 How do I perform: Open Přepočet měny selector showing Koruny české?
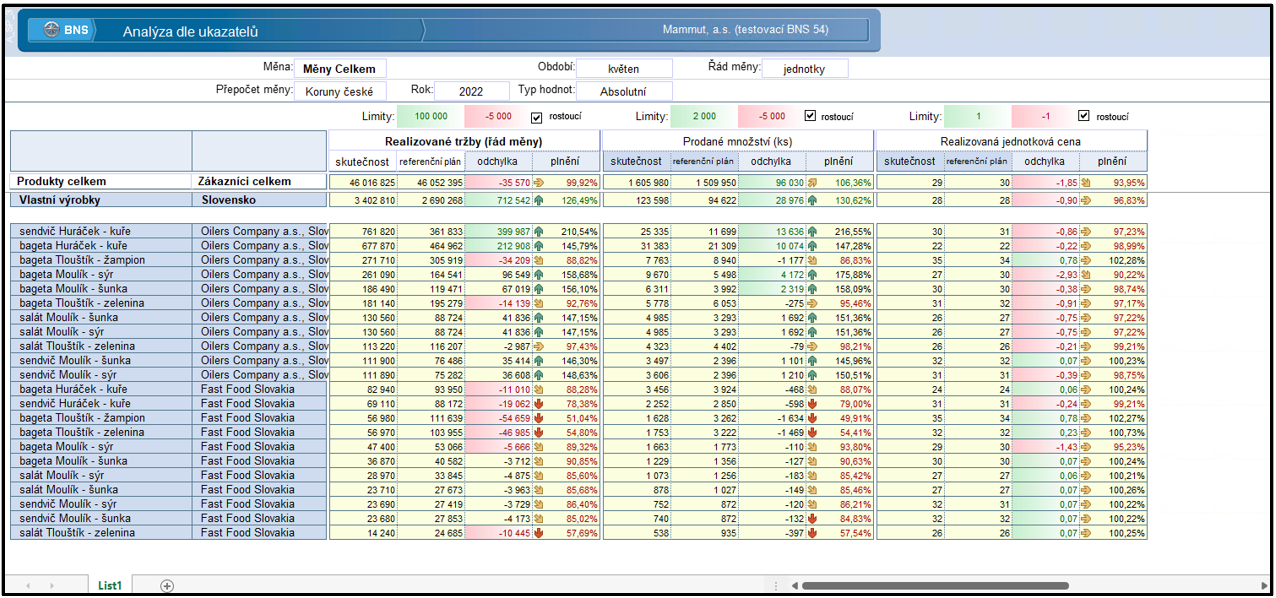339,91
